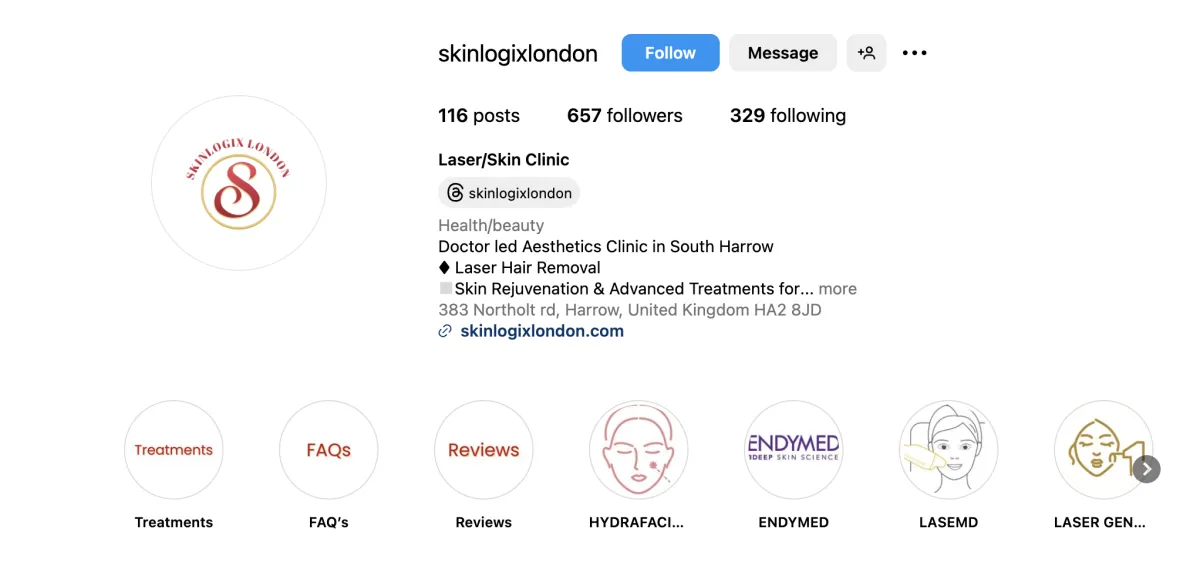Open the Treatments highlight

[x=174, y=450]
